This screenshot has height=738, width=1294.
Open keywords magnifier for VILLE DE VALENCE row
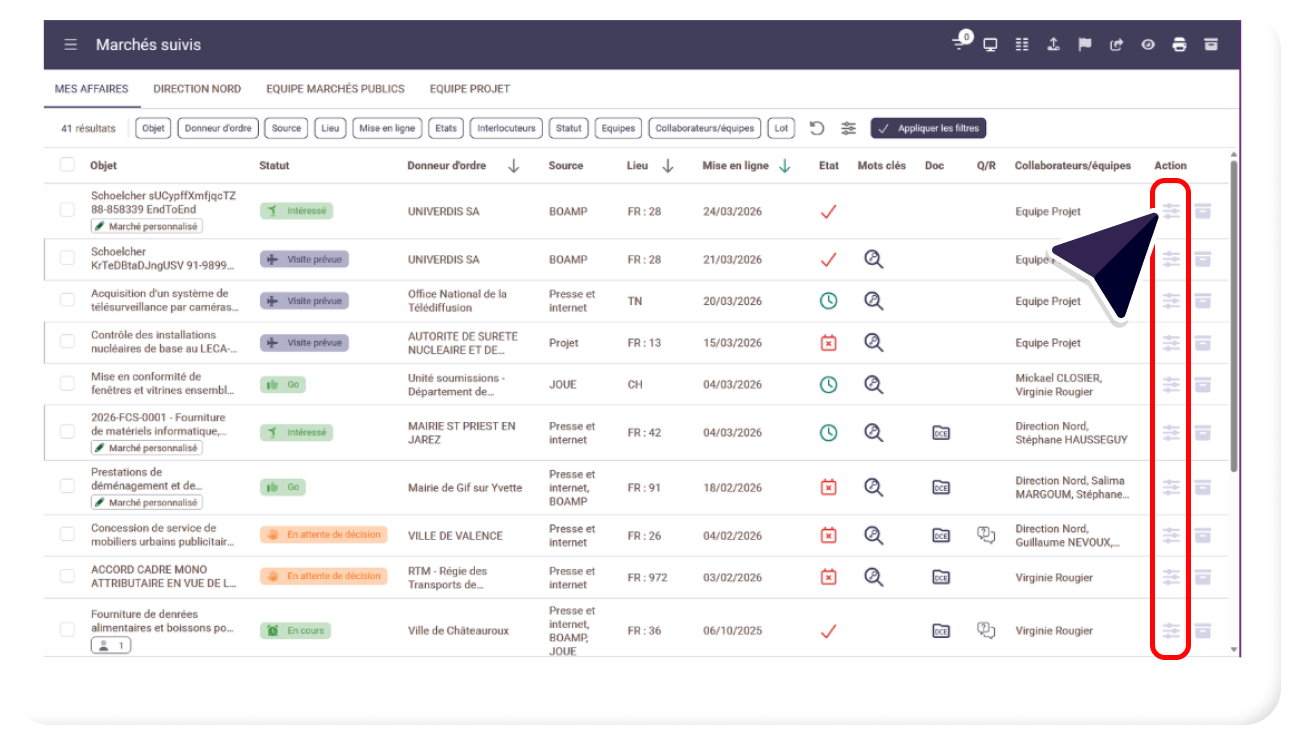[x=874, y=535]
